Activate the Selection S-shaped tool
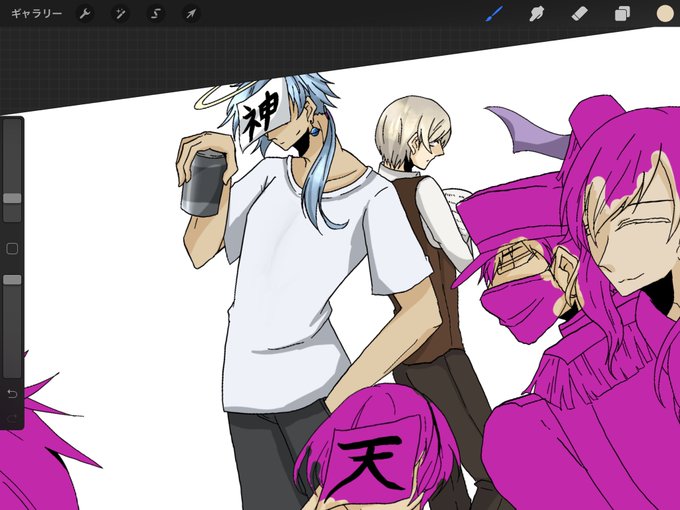The image size is (680, 510). pos(156,14)
